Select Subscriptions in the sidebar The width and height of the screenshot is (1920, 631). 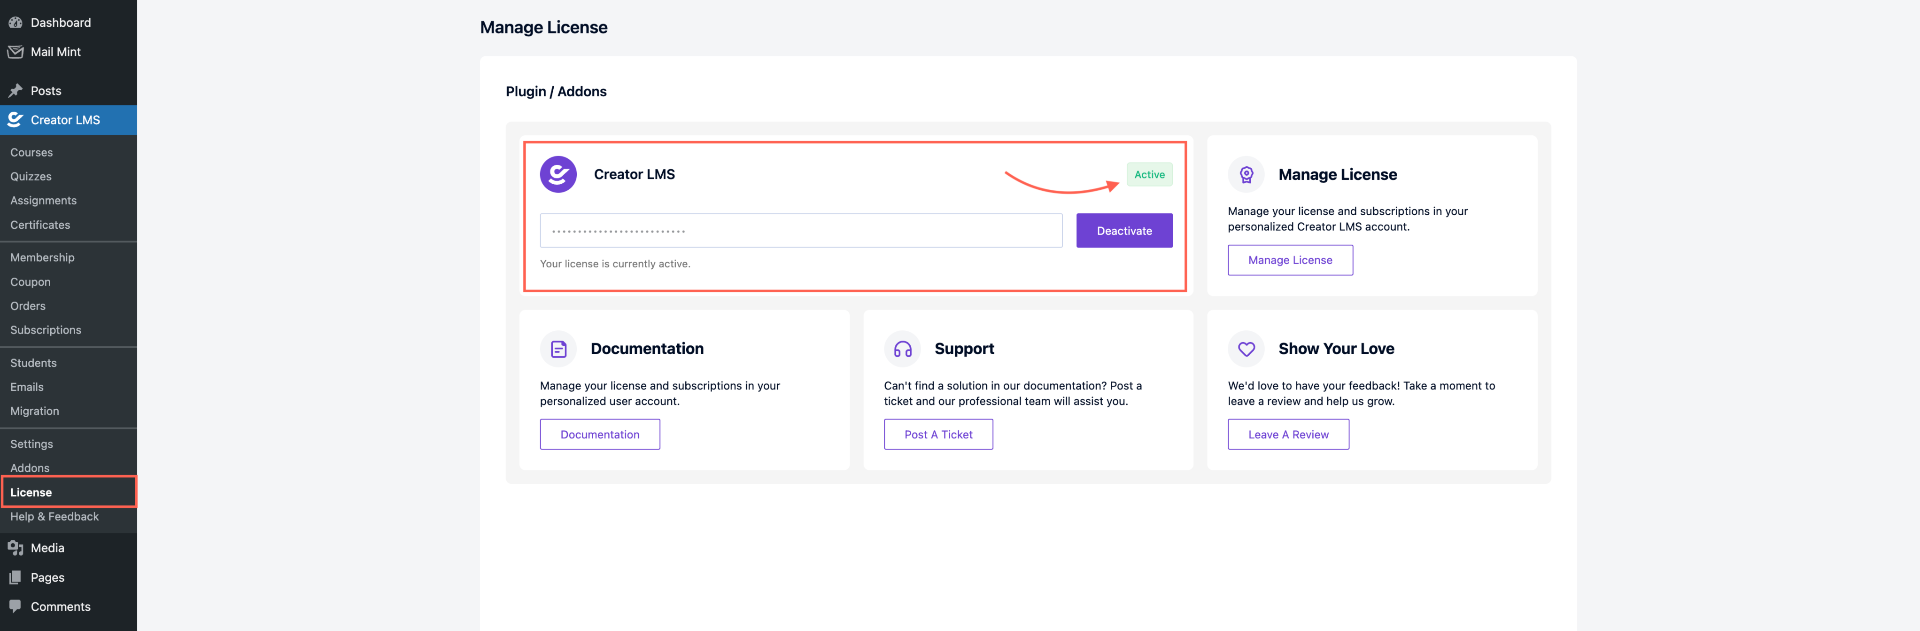[46, 330]
